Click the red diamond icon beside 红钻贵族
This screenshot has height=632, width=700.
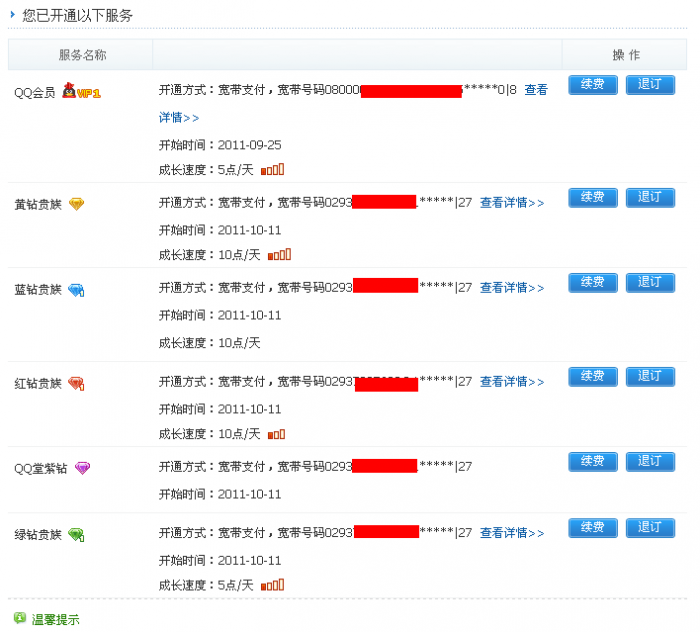76,383
